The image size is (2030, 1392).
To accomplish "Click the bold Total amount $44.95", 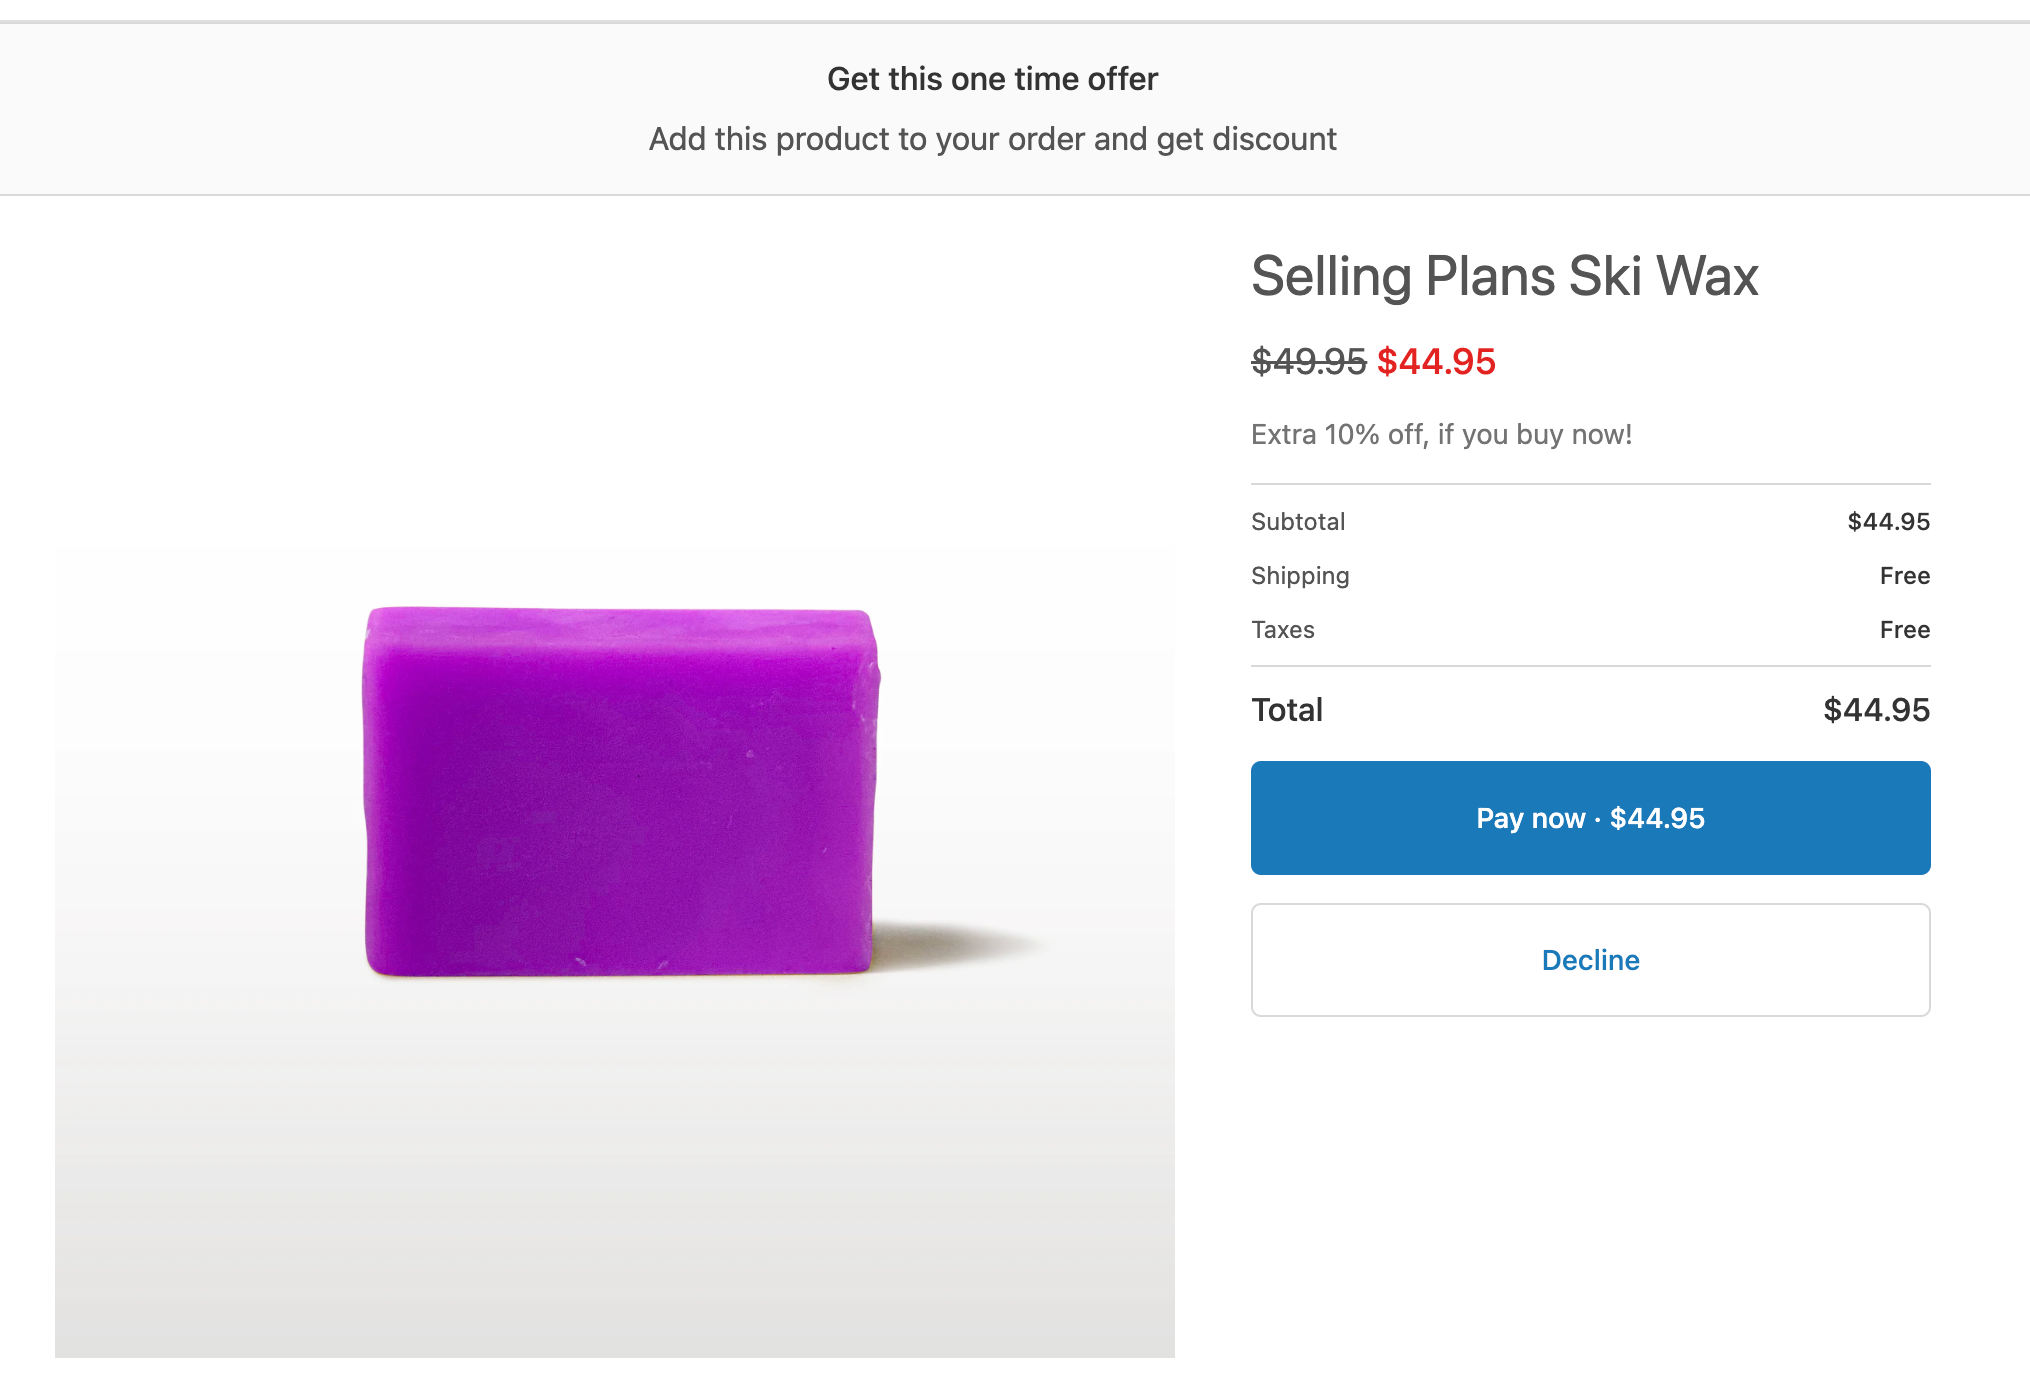I will [x=1876, y=709].
